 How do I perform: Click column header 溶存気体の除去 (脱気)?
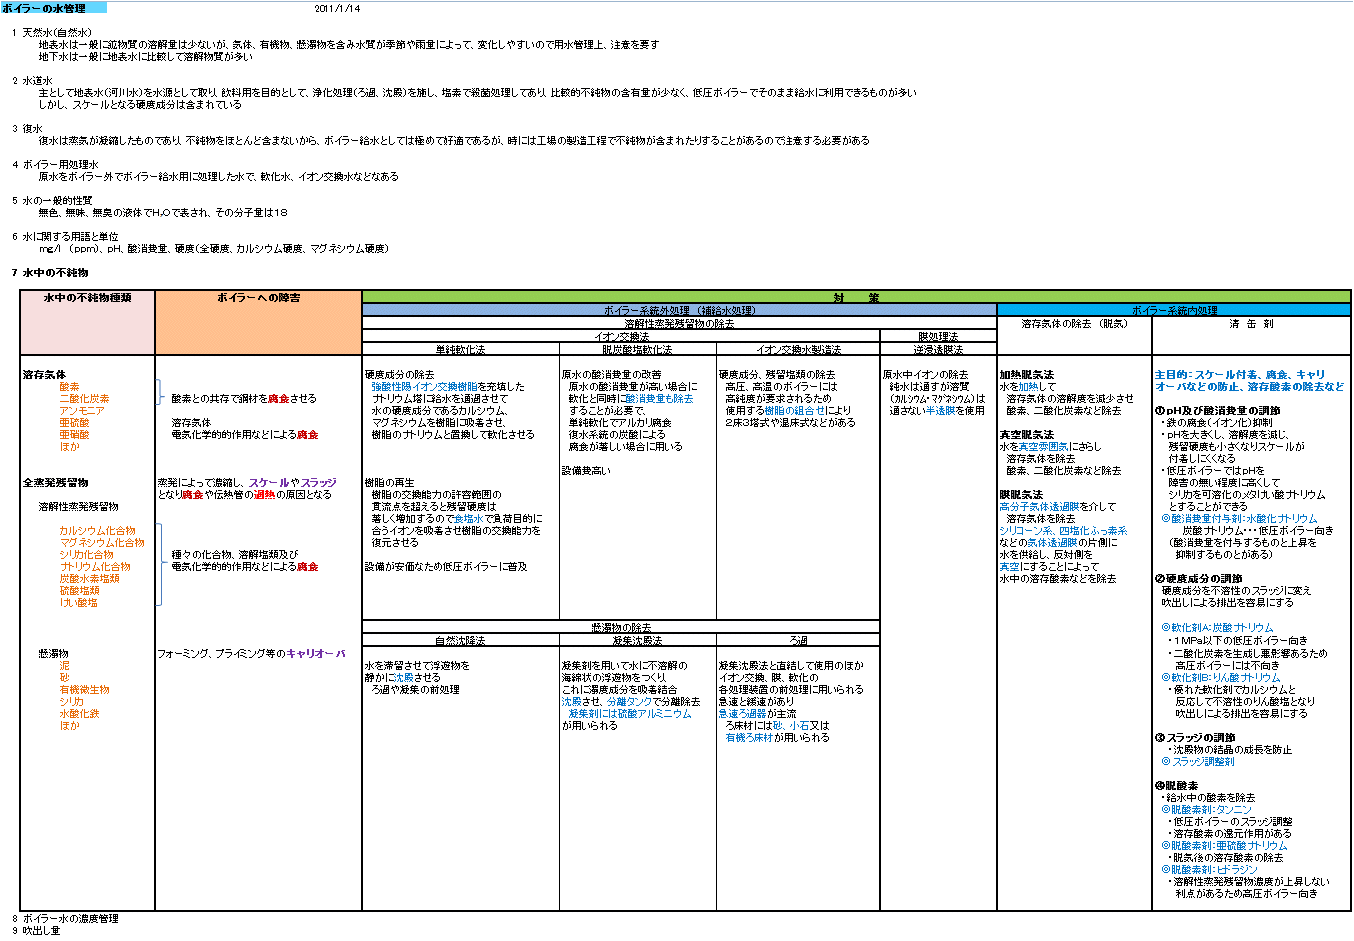pos(1074,324)
